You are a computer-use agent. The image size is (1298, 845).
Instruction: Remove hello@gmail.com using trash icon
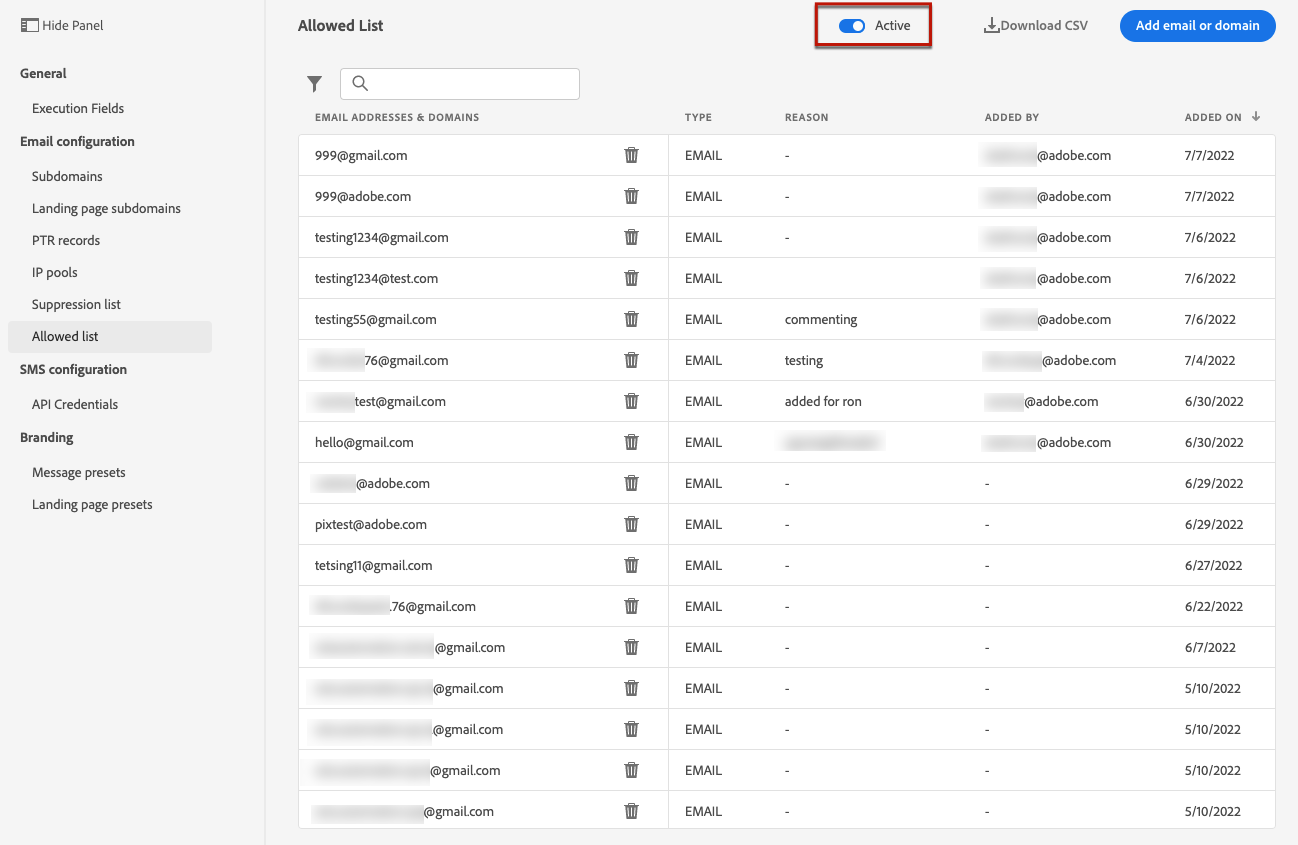pos(631,442)
